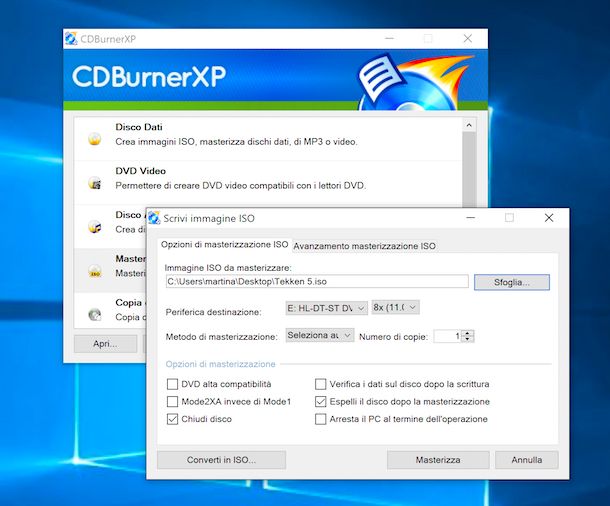Uncheck the Chiudi disco option
The width and height of the screenshot is (610, 506).
click(172, 419)
